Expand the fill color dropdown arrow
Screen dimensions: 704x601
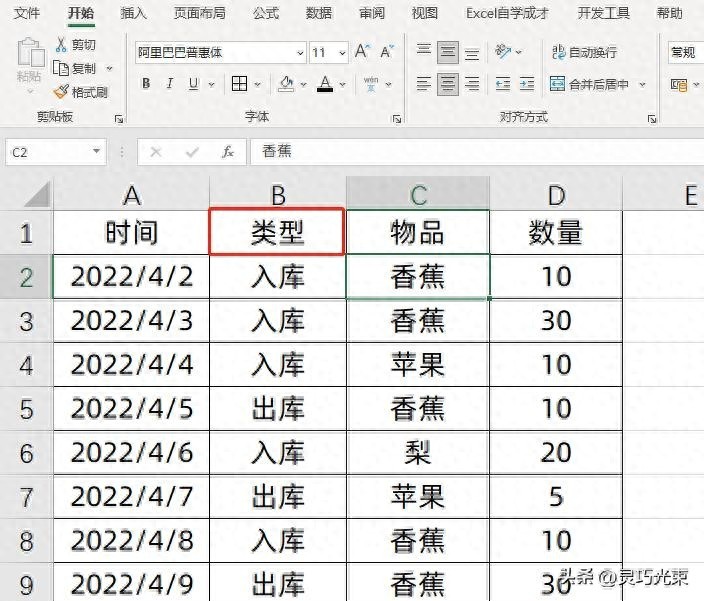[304, 84]
